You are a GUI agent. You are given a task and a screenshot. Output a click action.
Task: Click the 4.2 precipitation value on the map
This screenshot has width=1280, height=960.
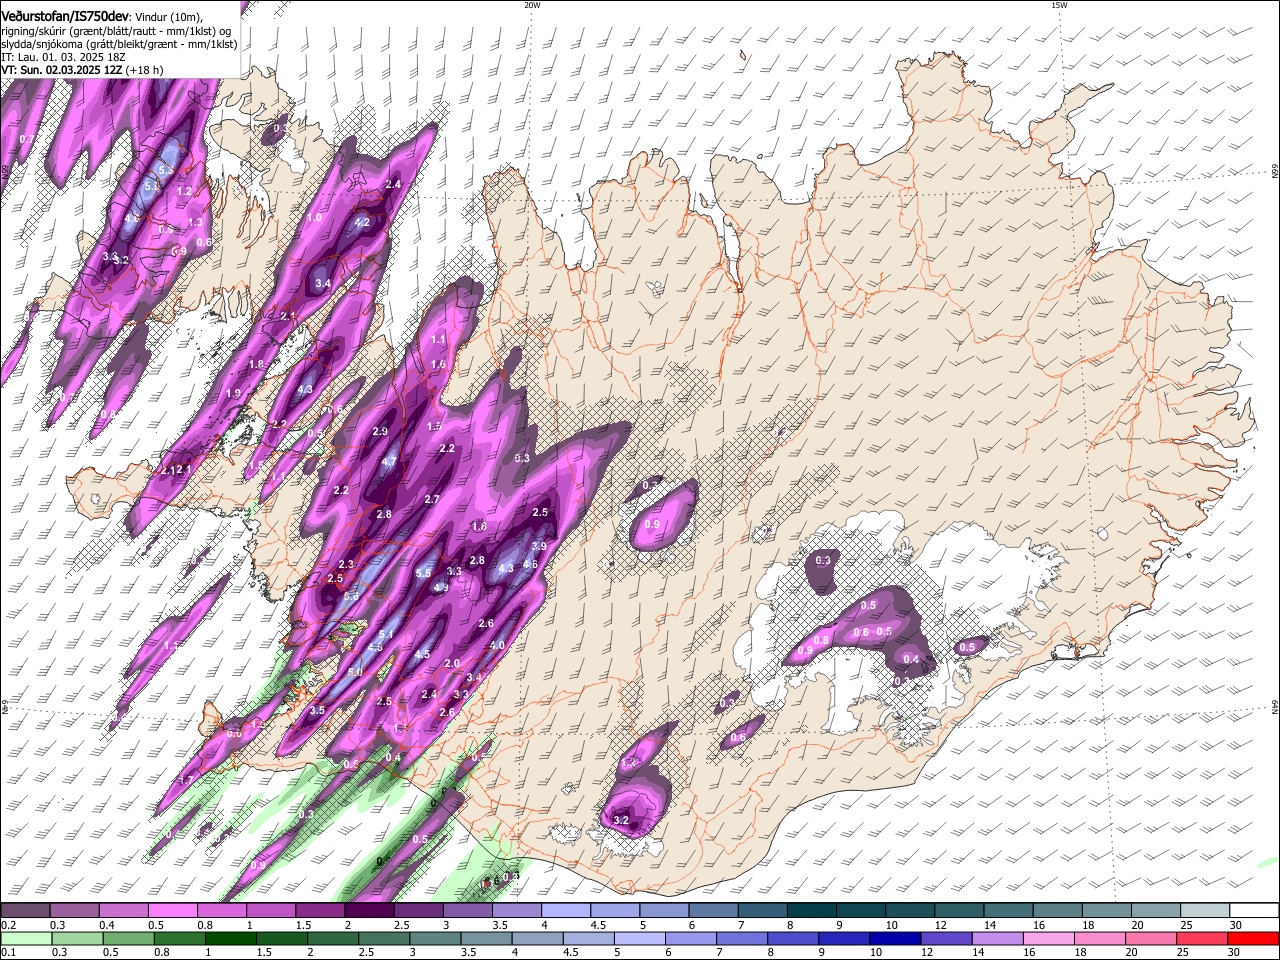(x=362, y=222)
